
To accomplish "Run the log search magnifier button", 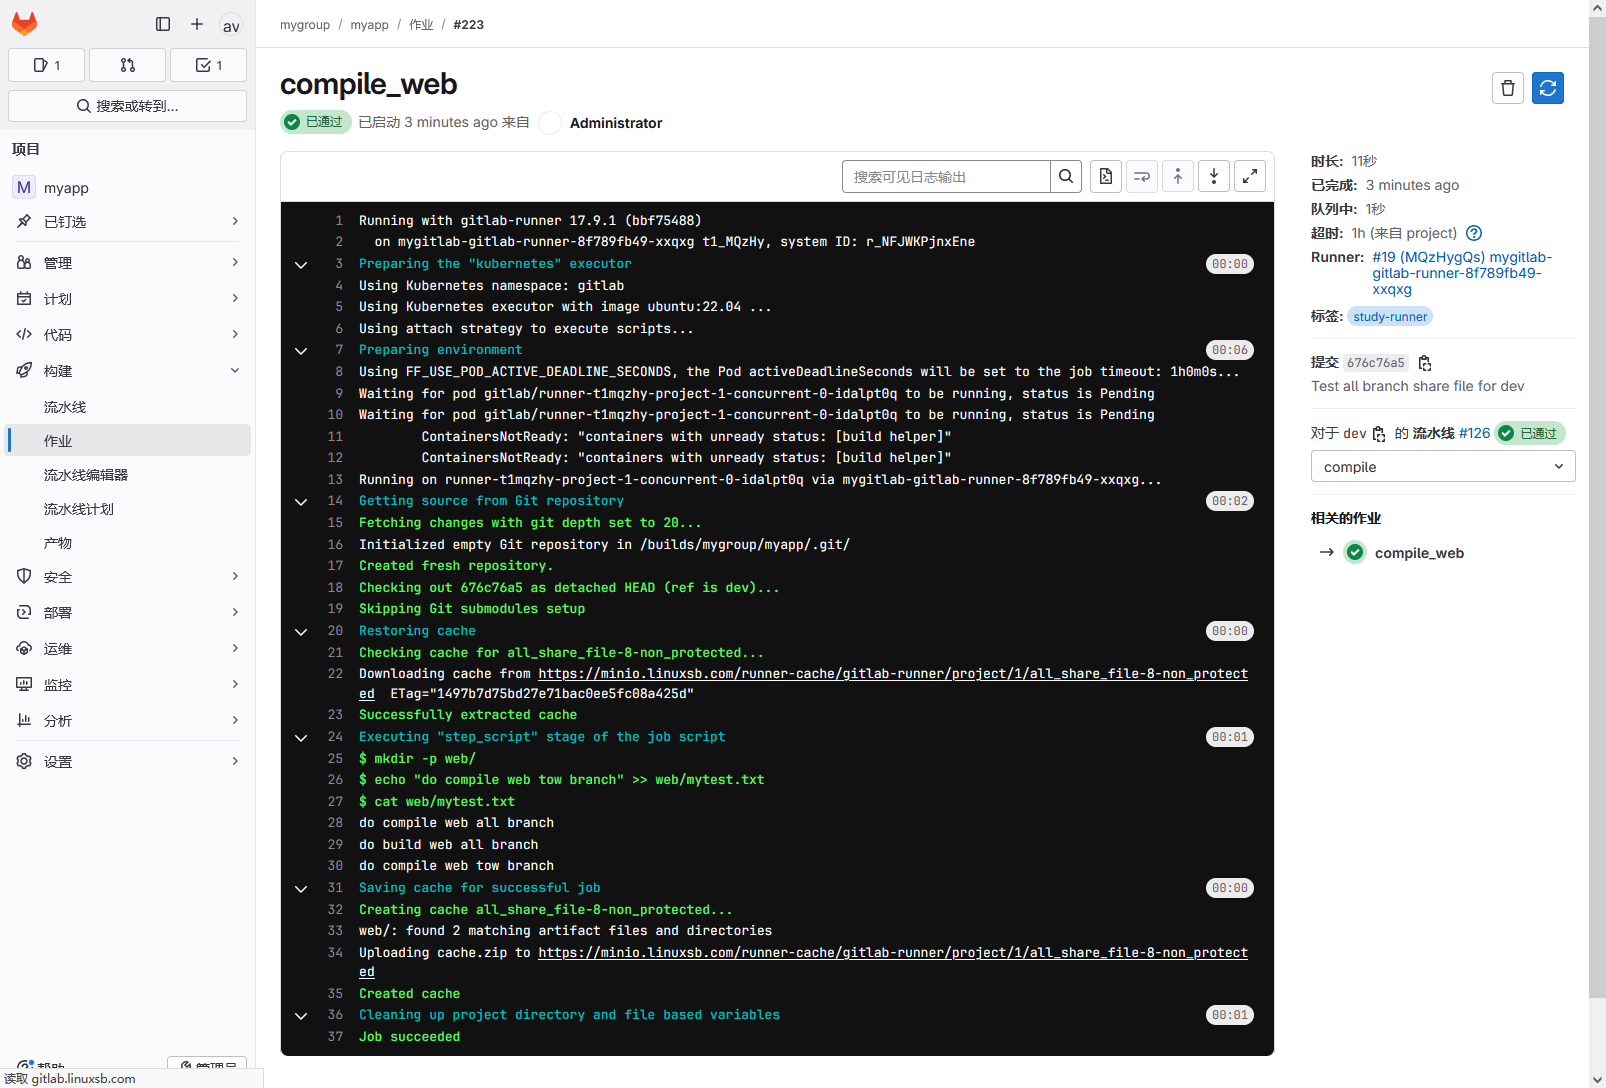I will click(x=1066, y=176).
